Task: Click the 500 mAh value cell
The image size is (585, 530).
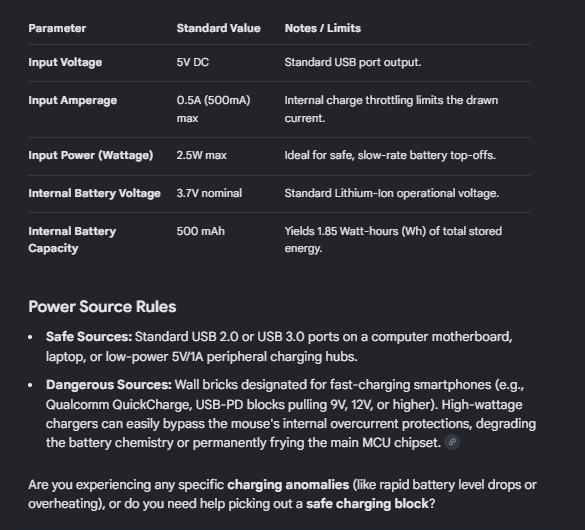Action: click(201, 231)
